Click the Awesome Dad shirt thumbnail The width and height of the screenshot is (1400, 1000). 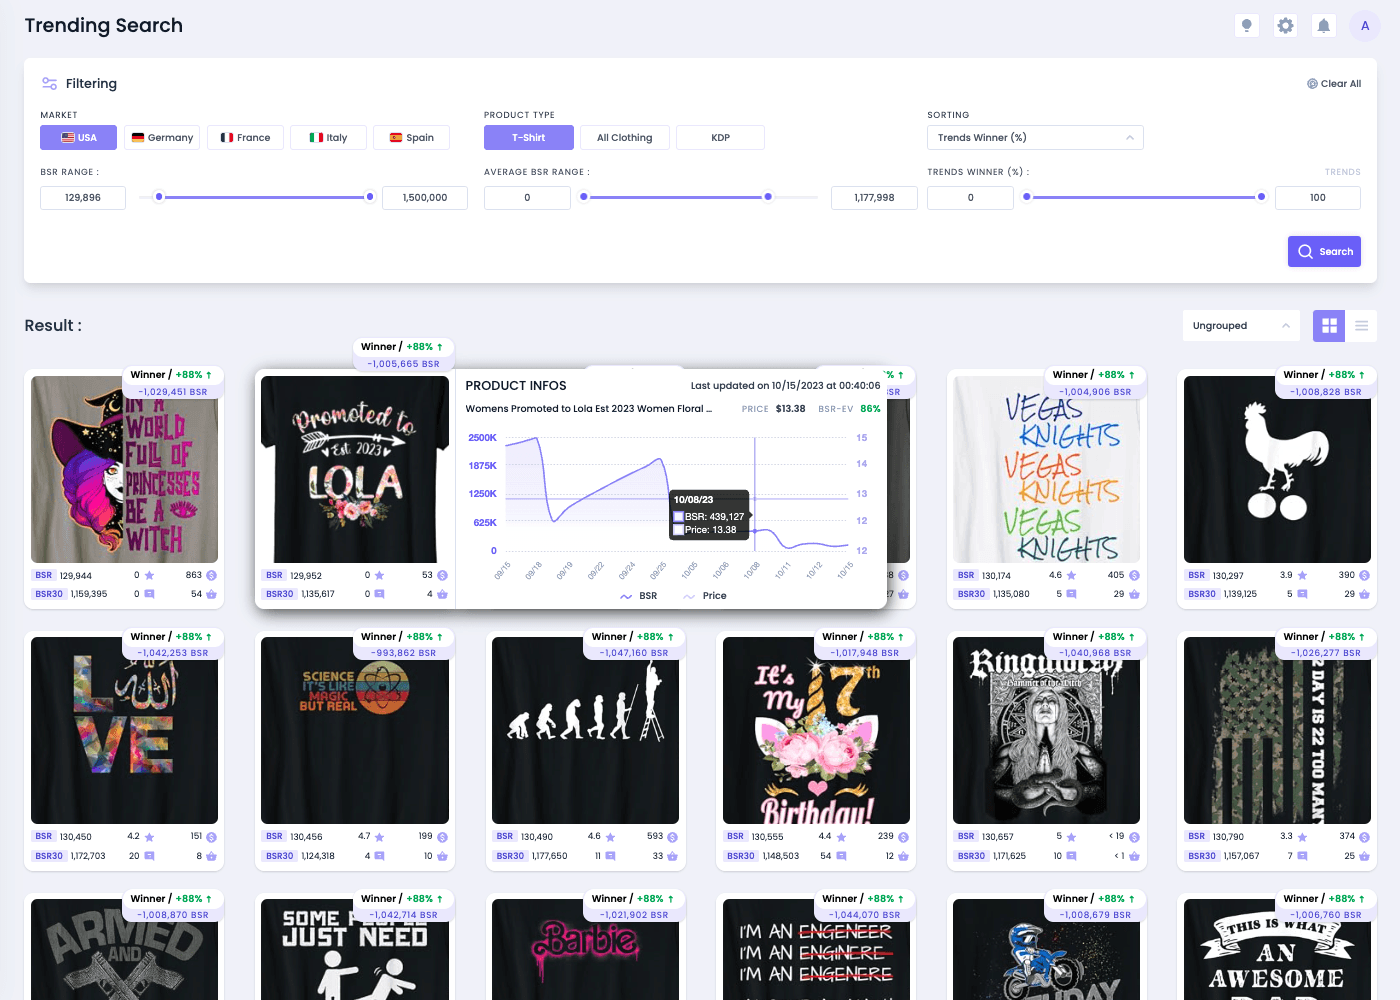point(1277,949)
